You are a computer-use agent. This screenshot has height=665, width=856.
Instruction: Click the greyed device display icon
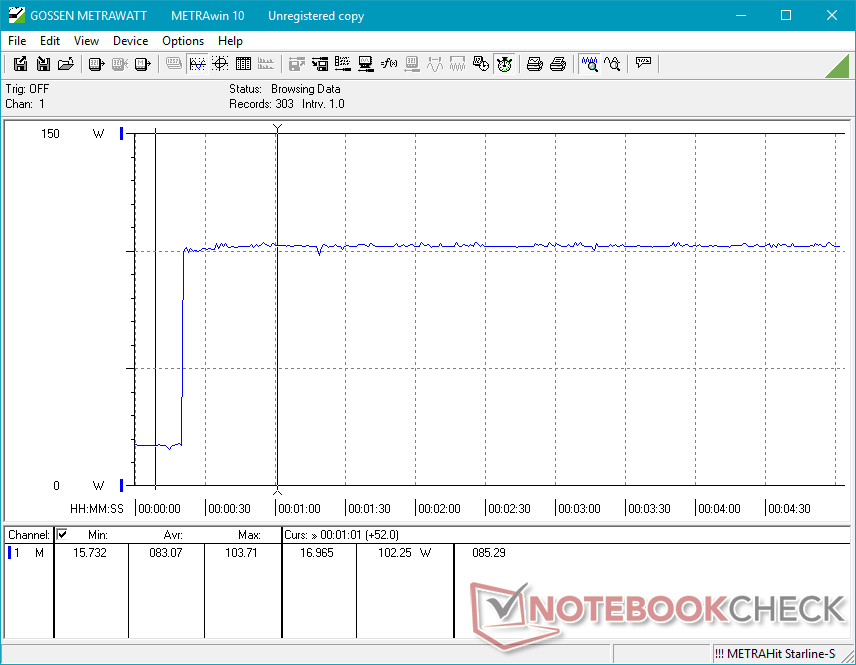[412, 64]
